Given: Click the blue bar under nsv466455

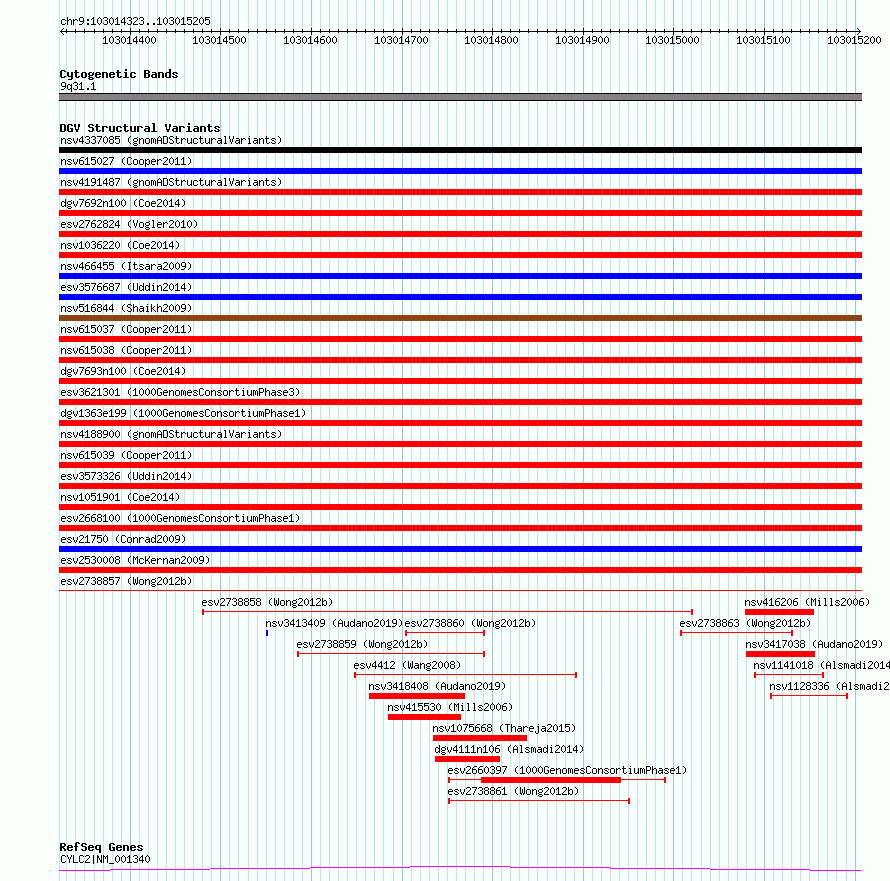Looking at the screenshot, I should [x=460, y=276].
